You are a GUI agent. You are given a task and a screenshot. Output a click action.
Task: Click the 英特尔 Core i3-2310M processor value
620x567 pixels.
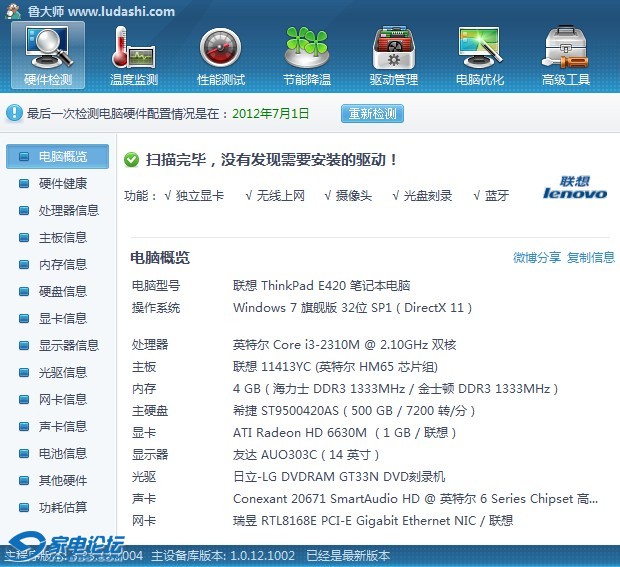[x=344, y=345]
